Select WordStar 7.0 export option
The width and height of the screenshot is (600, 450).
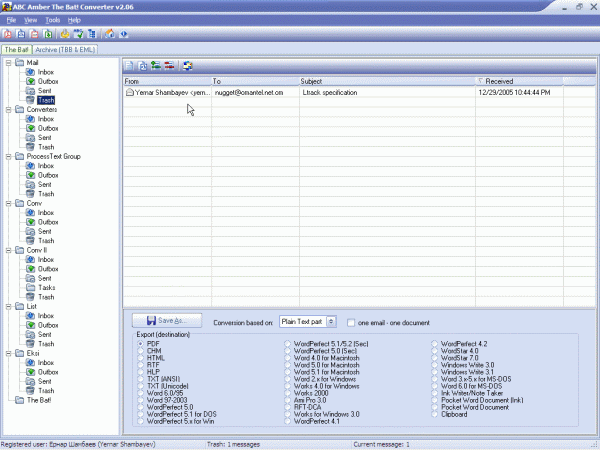[434, 358]
